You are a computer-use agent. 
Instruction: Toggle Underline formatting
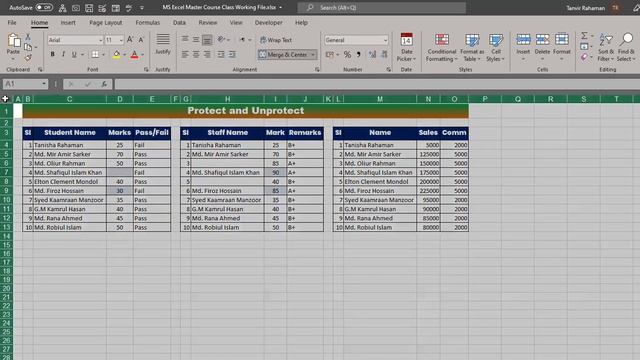[74, 54]
